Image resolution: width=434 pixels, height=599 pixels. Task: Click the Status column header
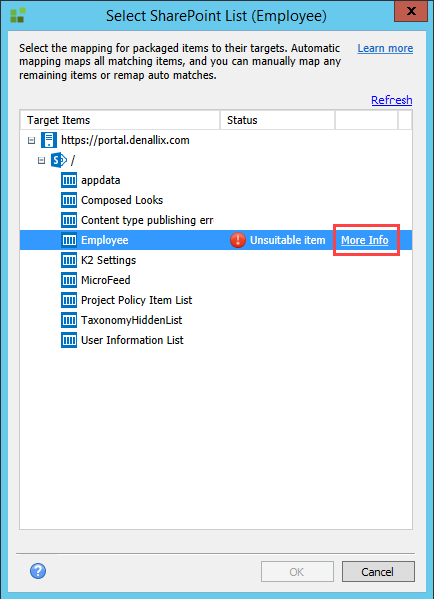(277, 120)
